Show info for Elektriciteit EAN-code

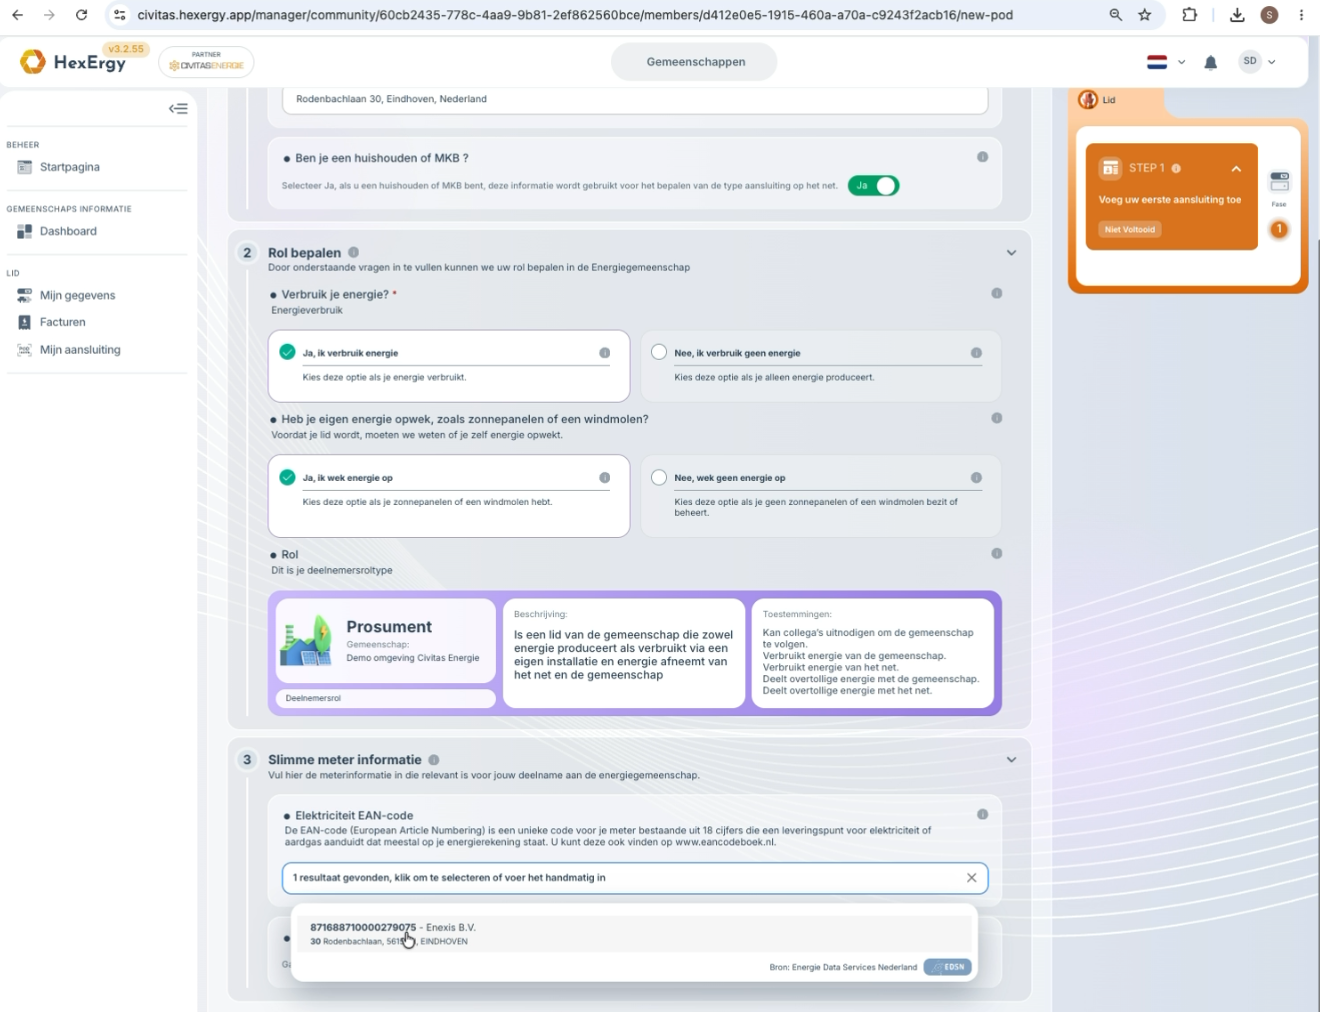[x=982, y=814]
